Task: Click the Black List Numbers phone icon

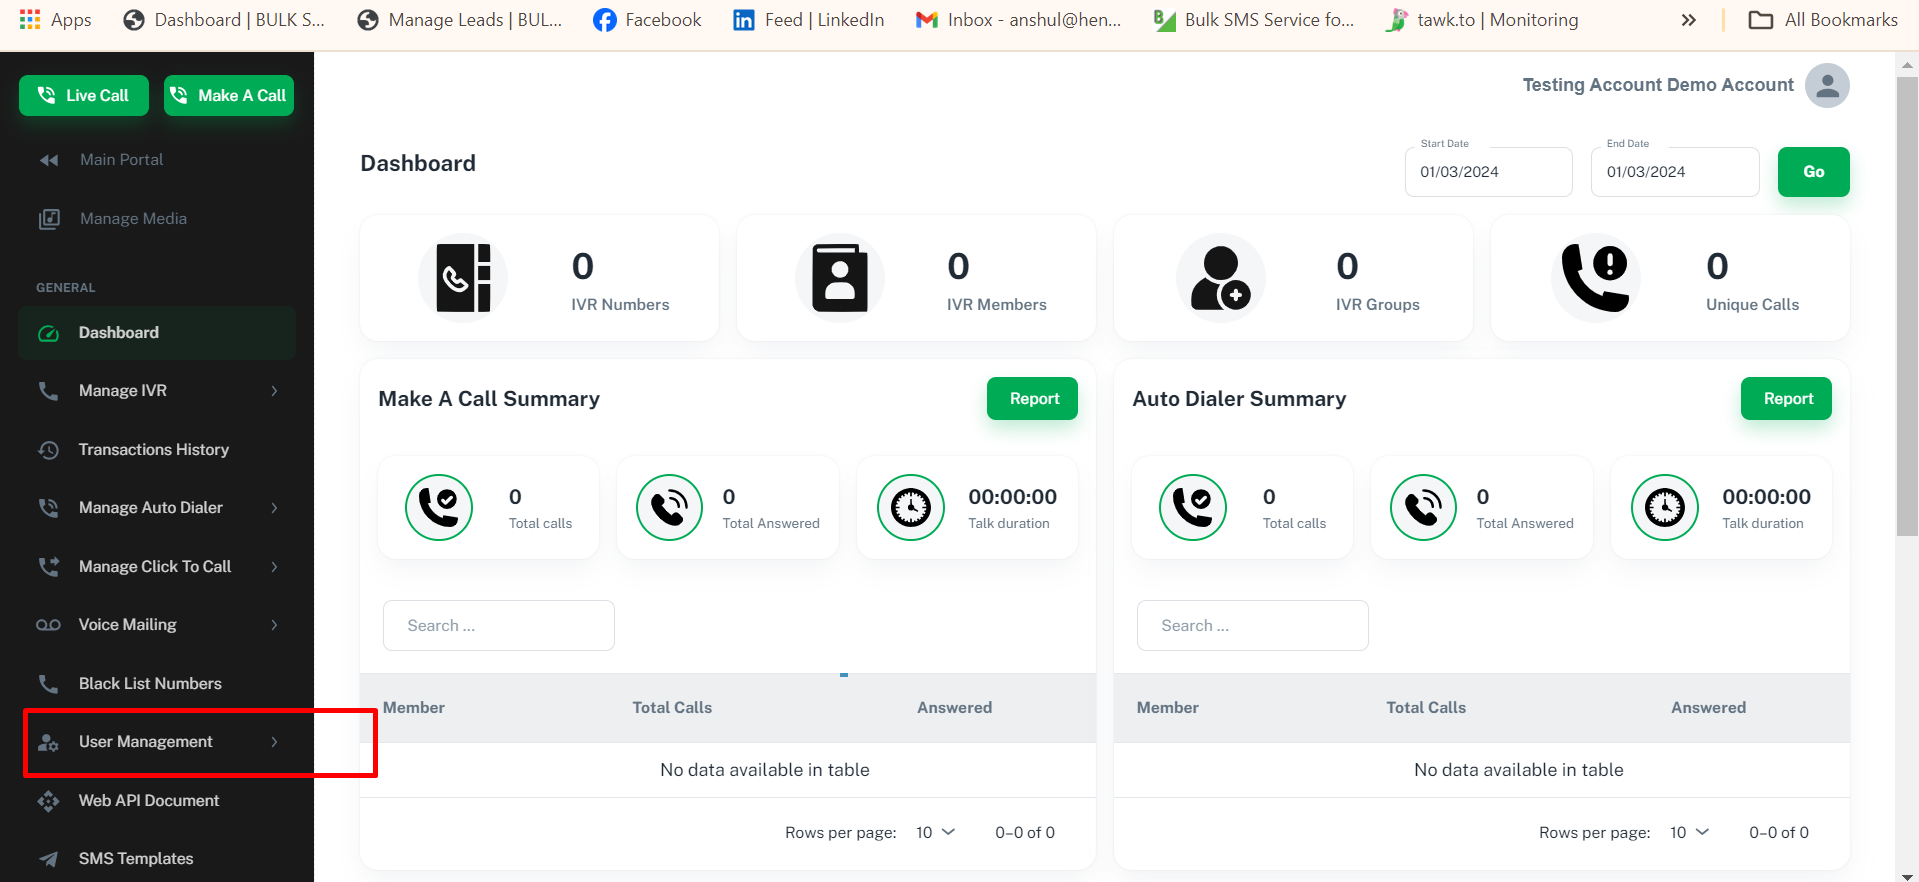Action: (x=48, y=684)
